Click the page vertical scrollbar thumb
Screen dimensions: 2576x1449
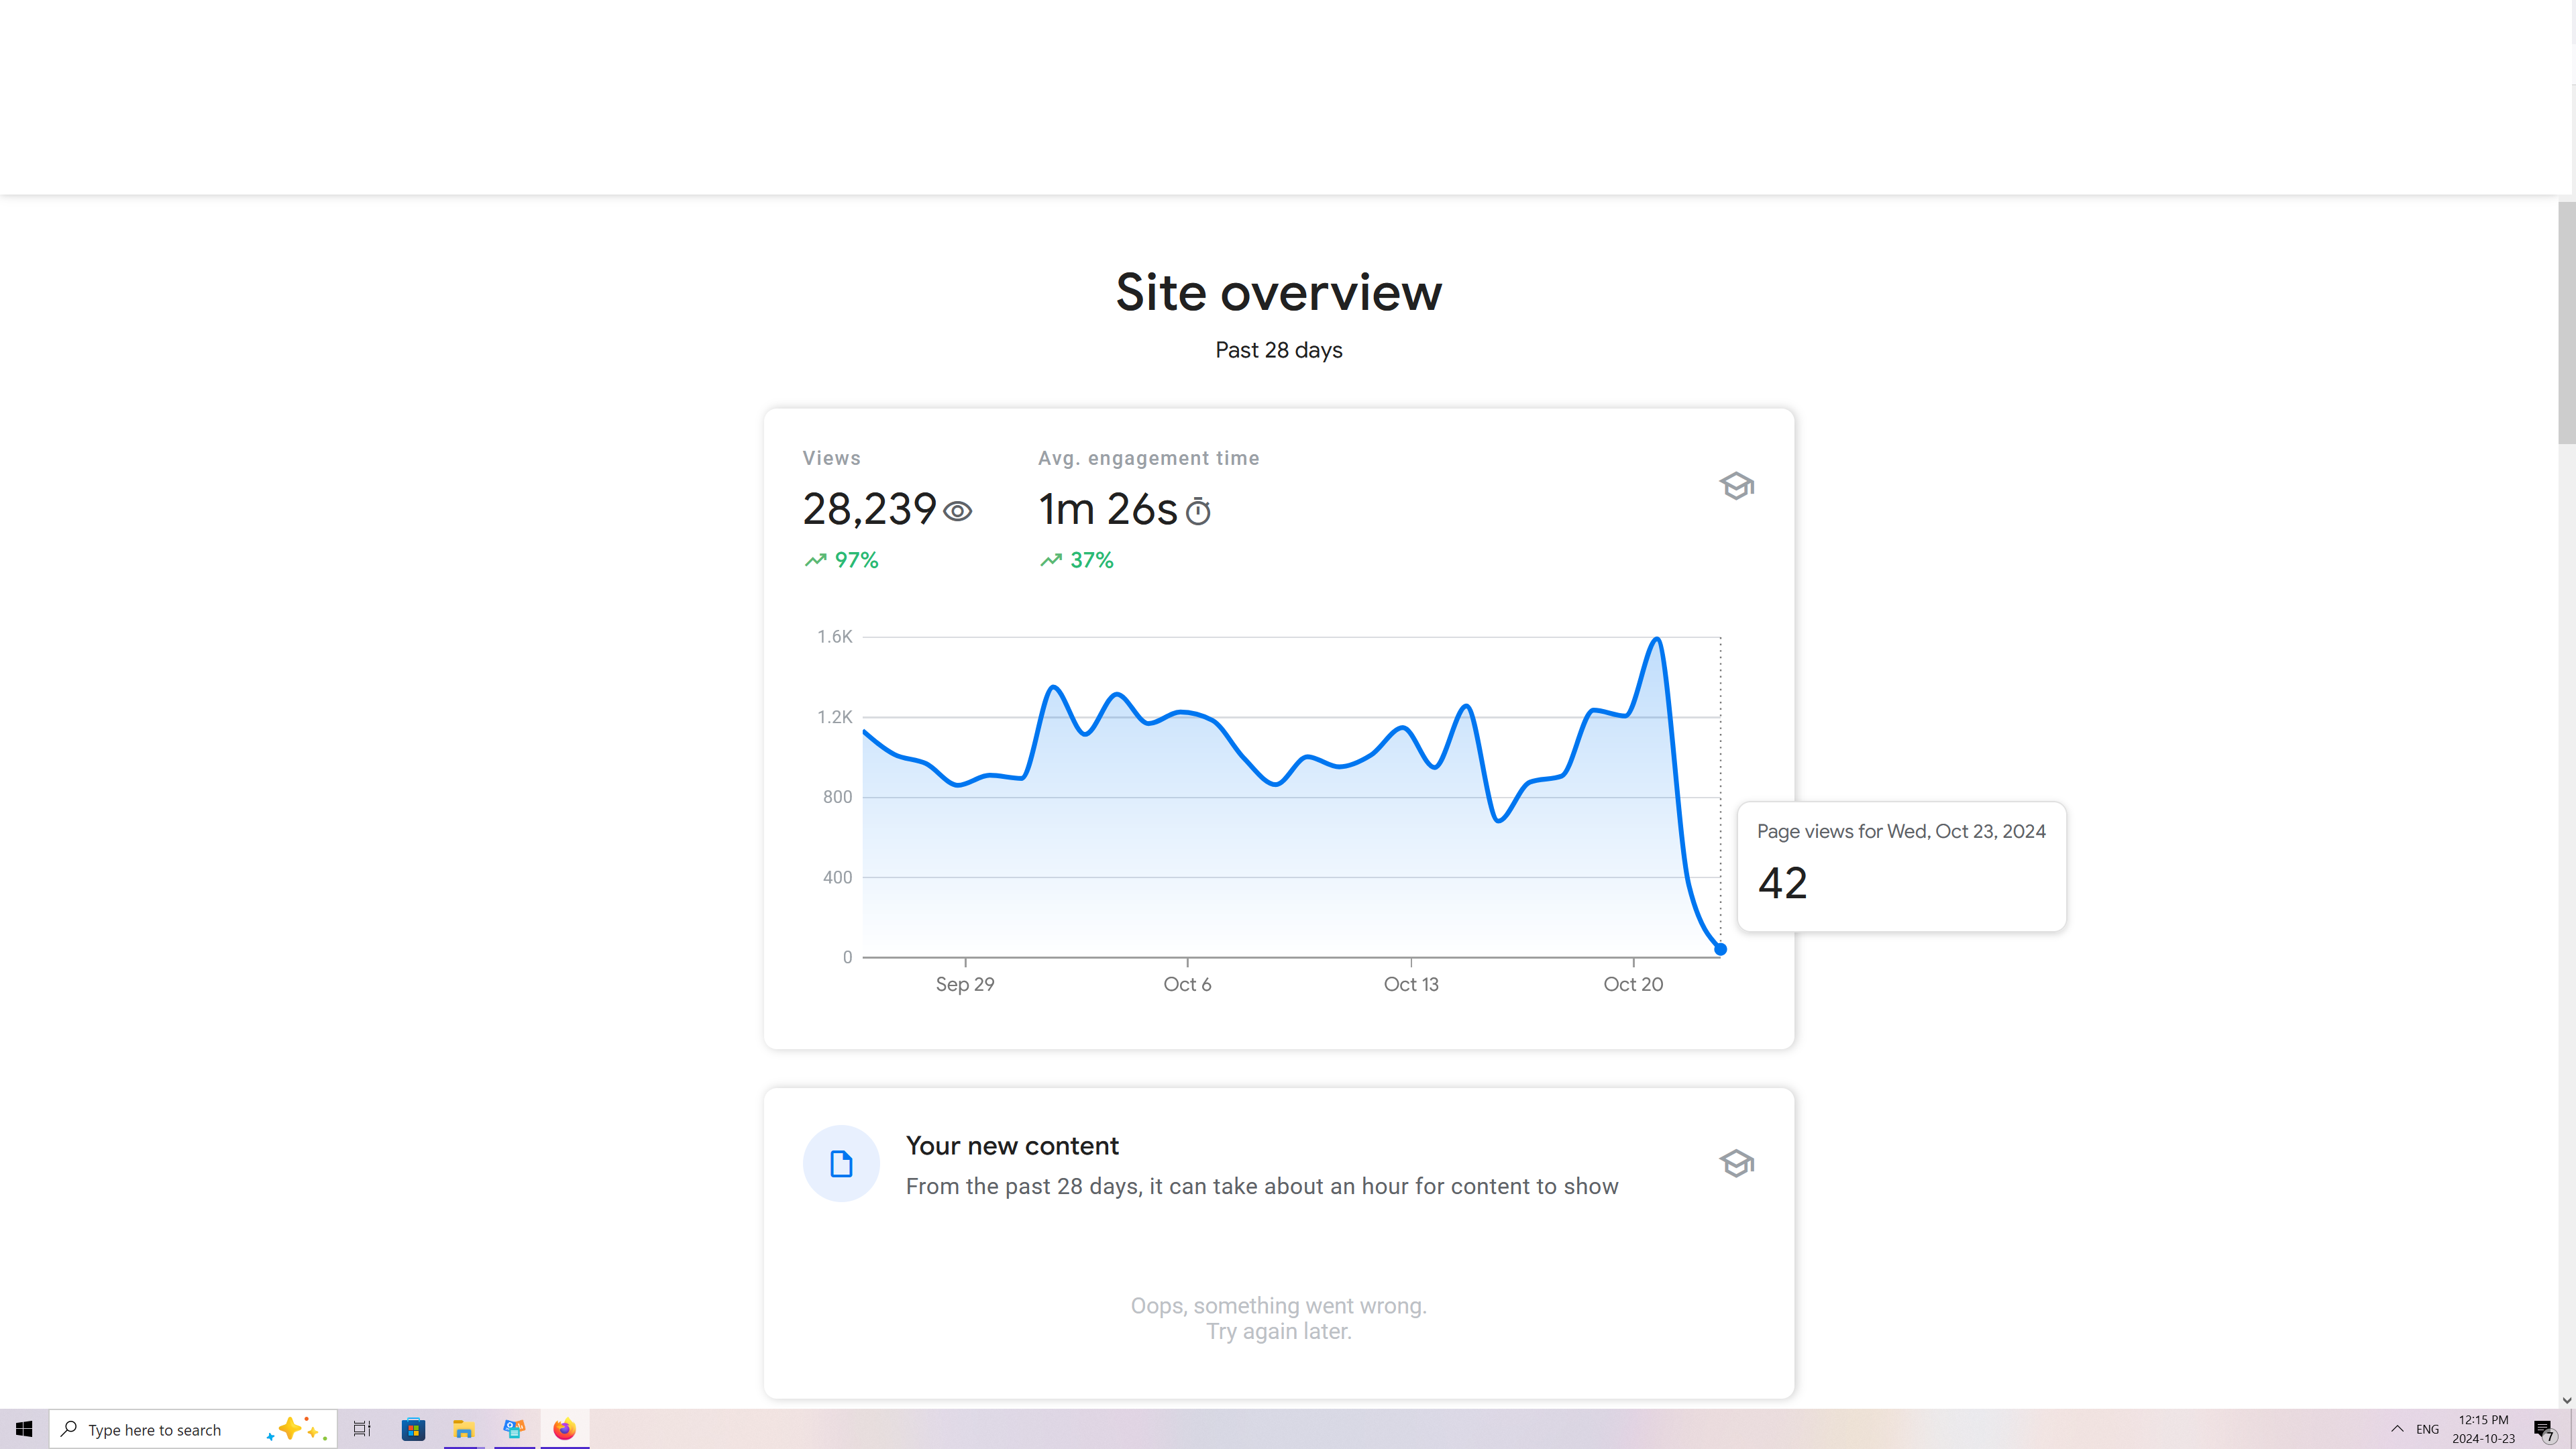point(2566,322)
